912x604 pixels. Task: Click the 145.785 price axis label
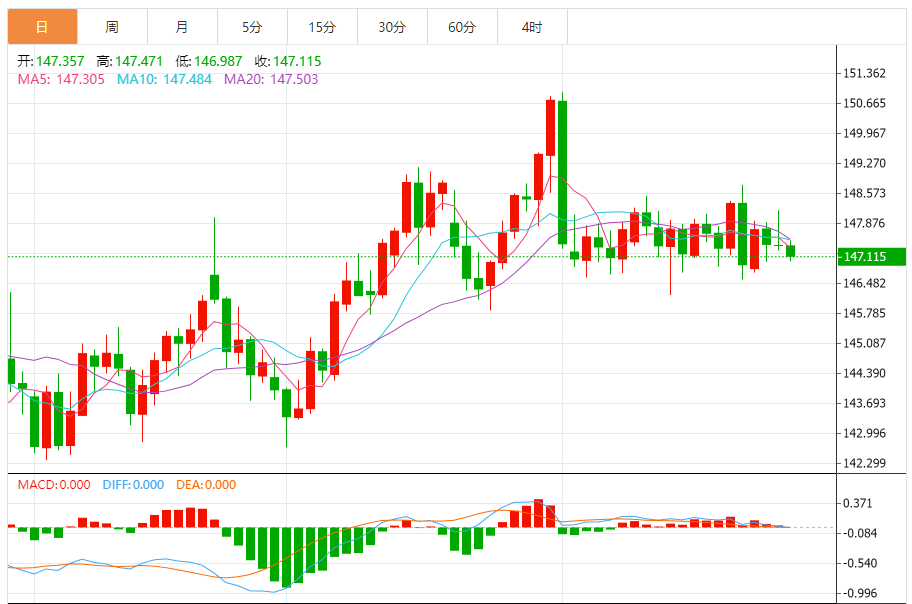(864, 314)
